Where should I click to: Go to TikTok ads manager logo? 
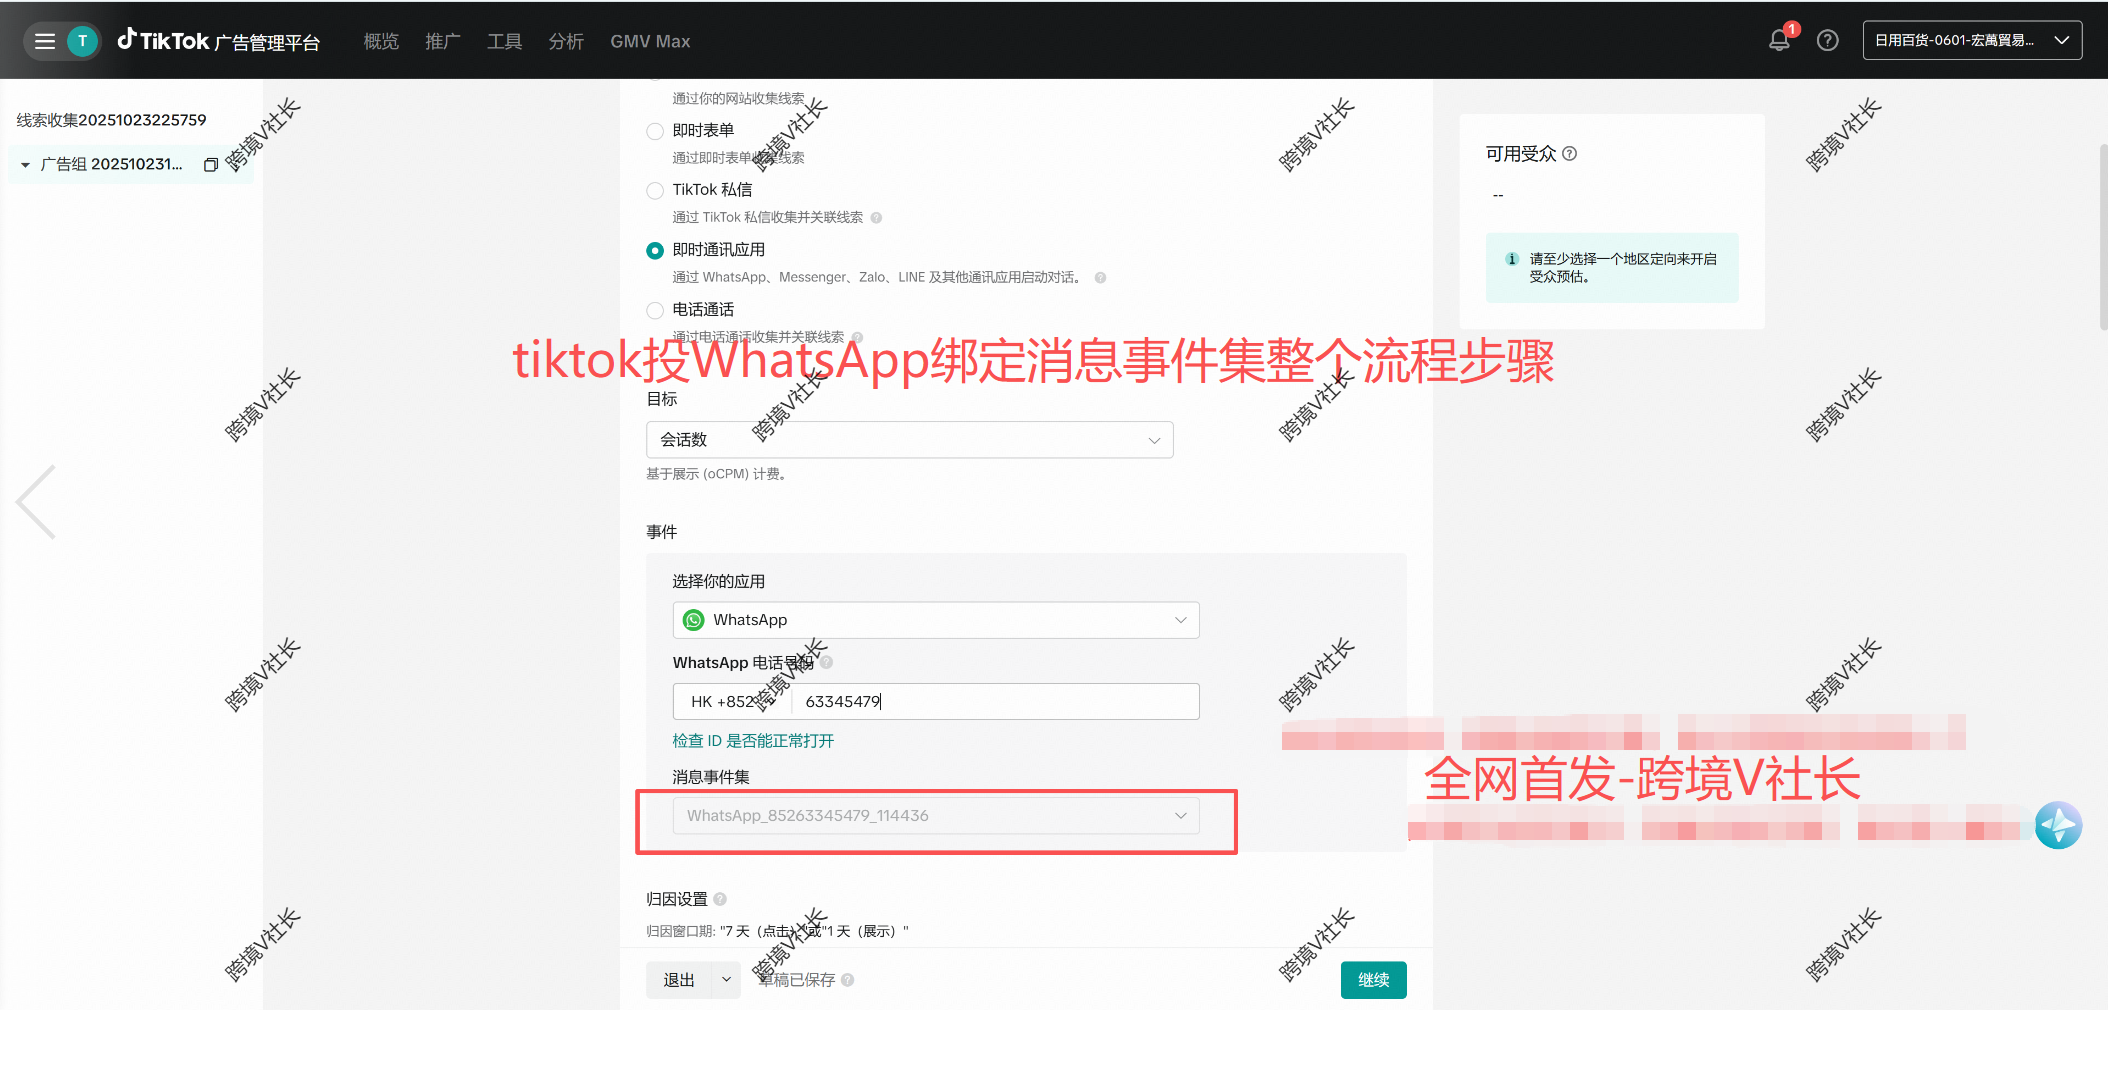click(219, 41)
